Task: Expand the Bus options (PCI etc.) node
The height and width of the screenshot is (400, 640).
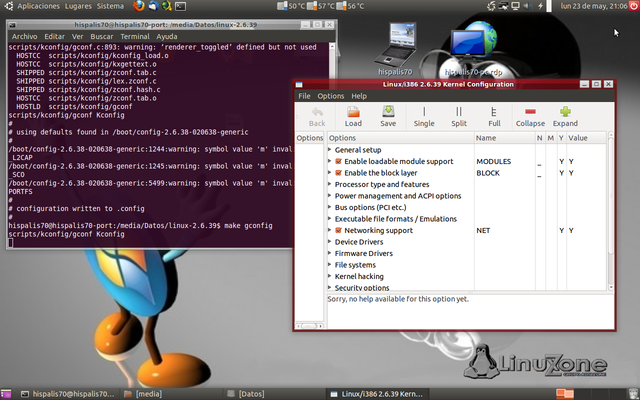Action: [330, 207]
